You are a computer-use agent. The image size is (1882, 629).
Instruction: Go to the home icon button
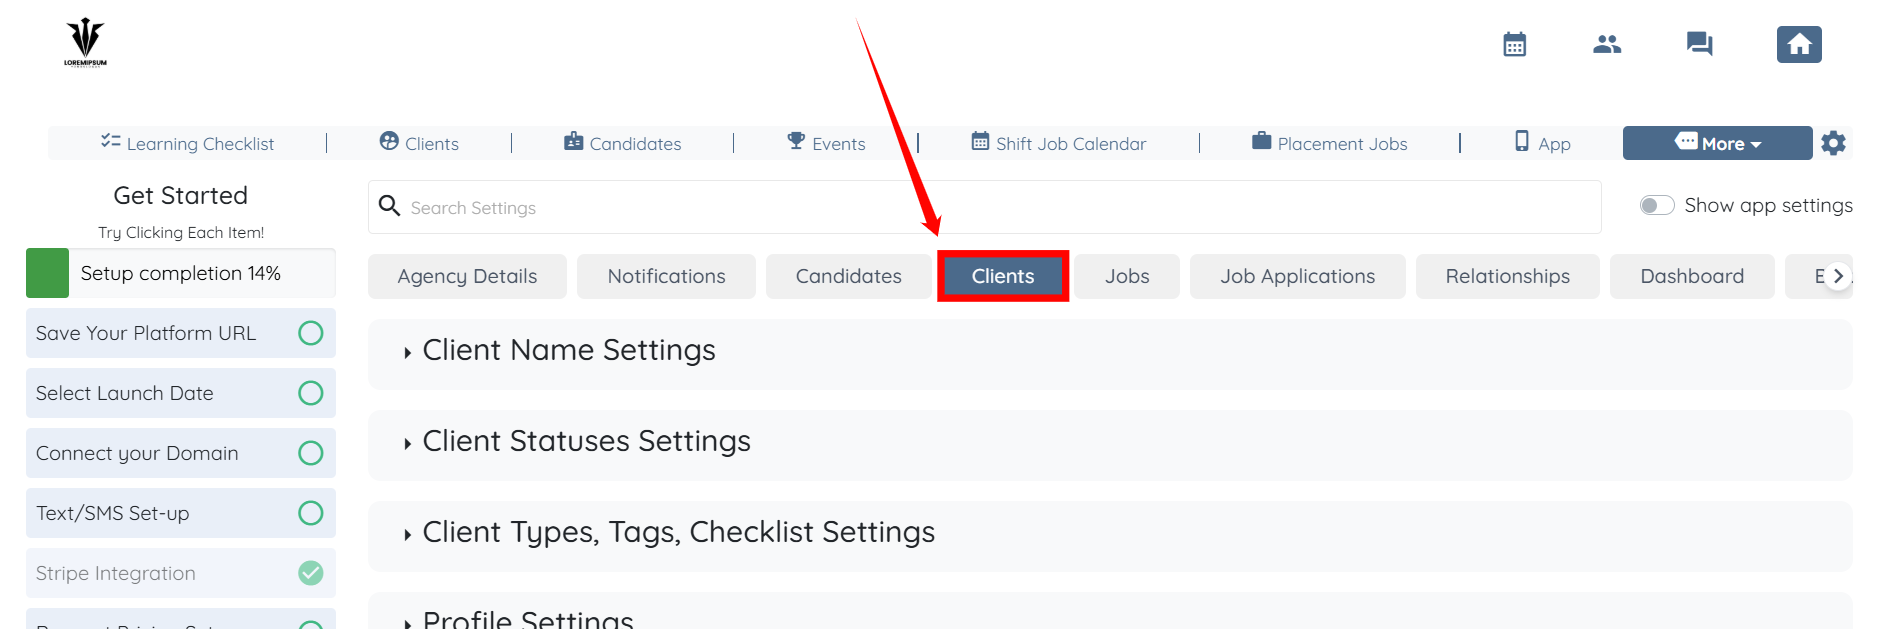pos(1798,44)
